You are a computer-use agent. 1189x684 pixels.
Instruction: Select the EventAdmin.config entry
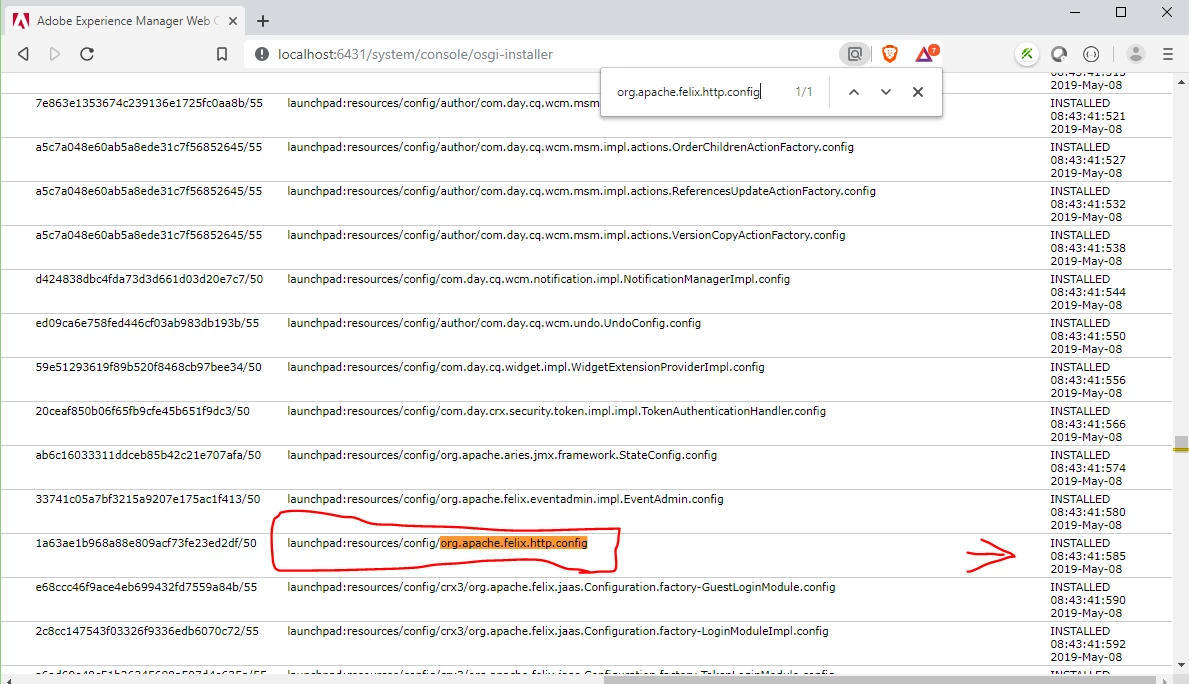click(505, 499)
